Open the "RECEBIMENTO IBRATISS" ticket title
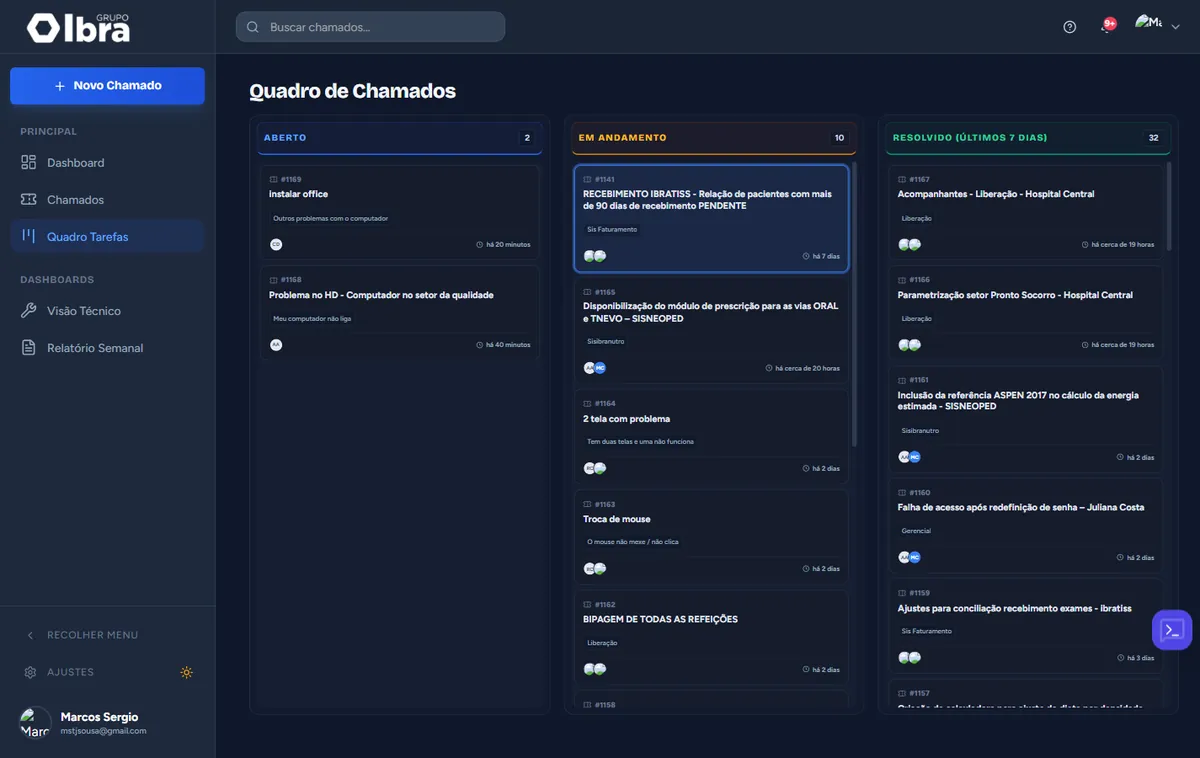1200x758 pixels. pyautogui.click(x=708, y=200)
